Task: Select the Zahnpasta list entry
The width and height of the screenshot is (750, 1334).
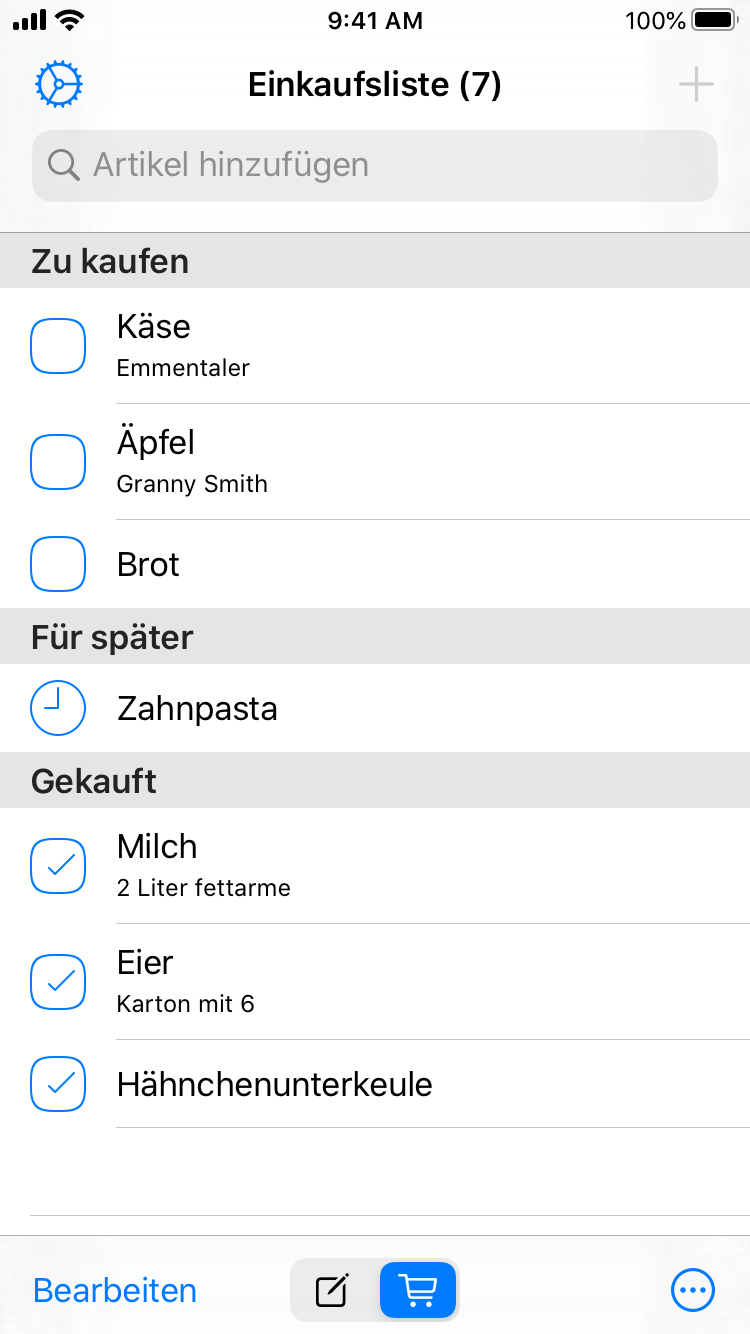Action: 198,708
